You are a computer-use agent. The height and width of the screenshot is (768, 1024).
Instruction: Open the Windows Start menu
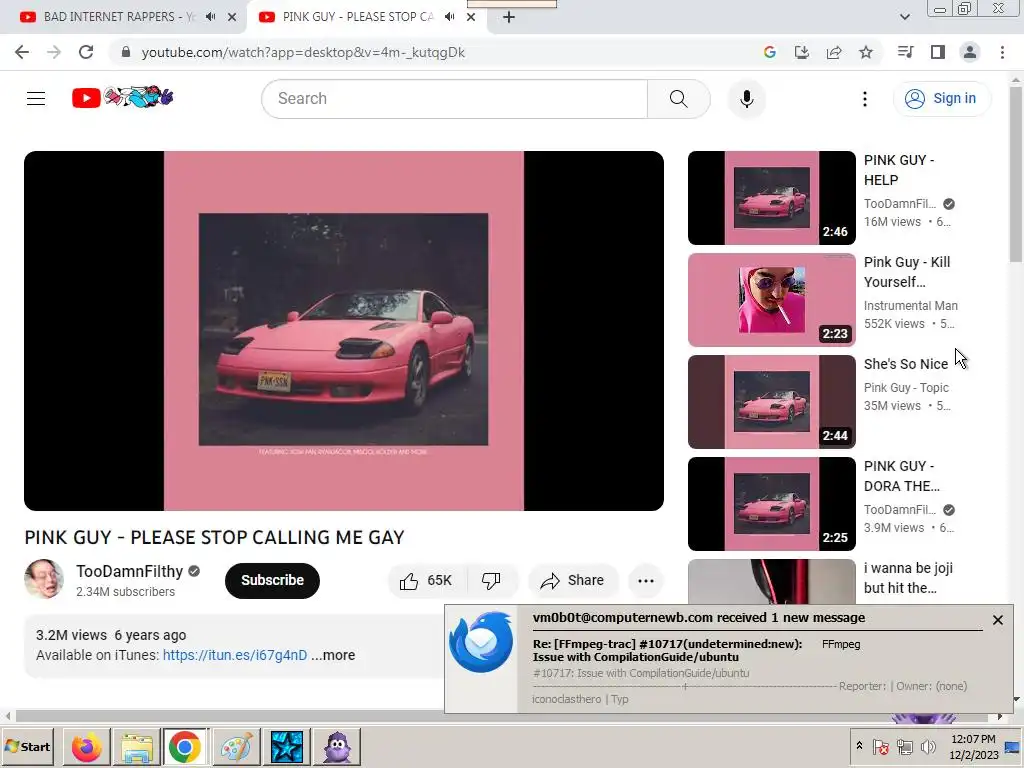(x=28, y=747)
